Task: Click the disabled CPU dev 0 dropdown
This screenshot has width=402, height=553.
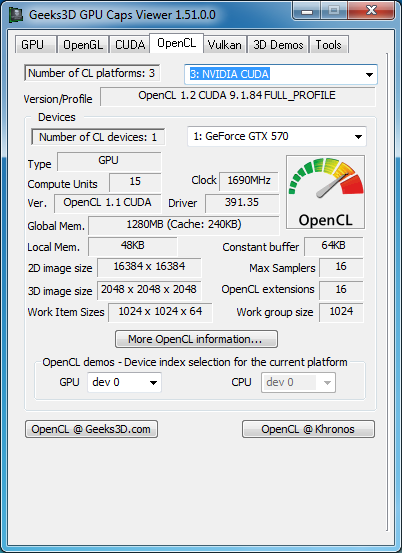Action: [x=298, y=382]
